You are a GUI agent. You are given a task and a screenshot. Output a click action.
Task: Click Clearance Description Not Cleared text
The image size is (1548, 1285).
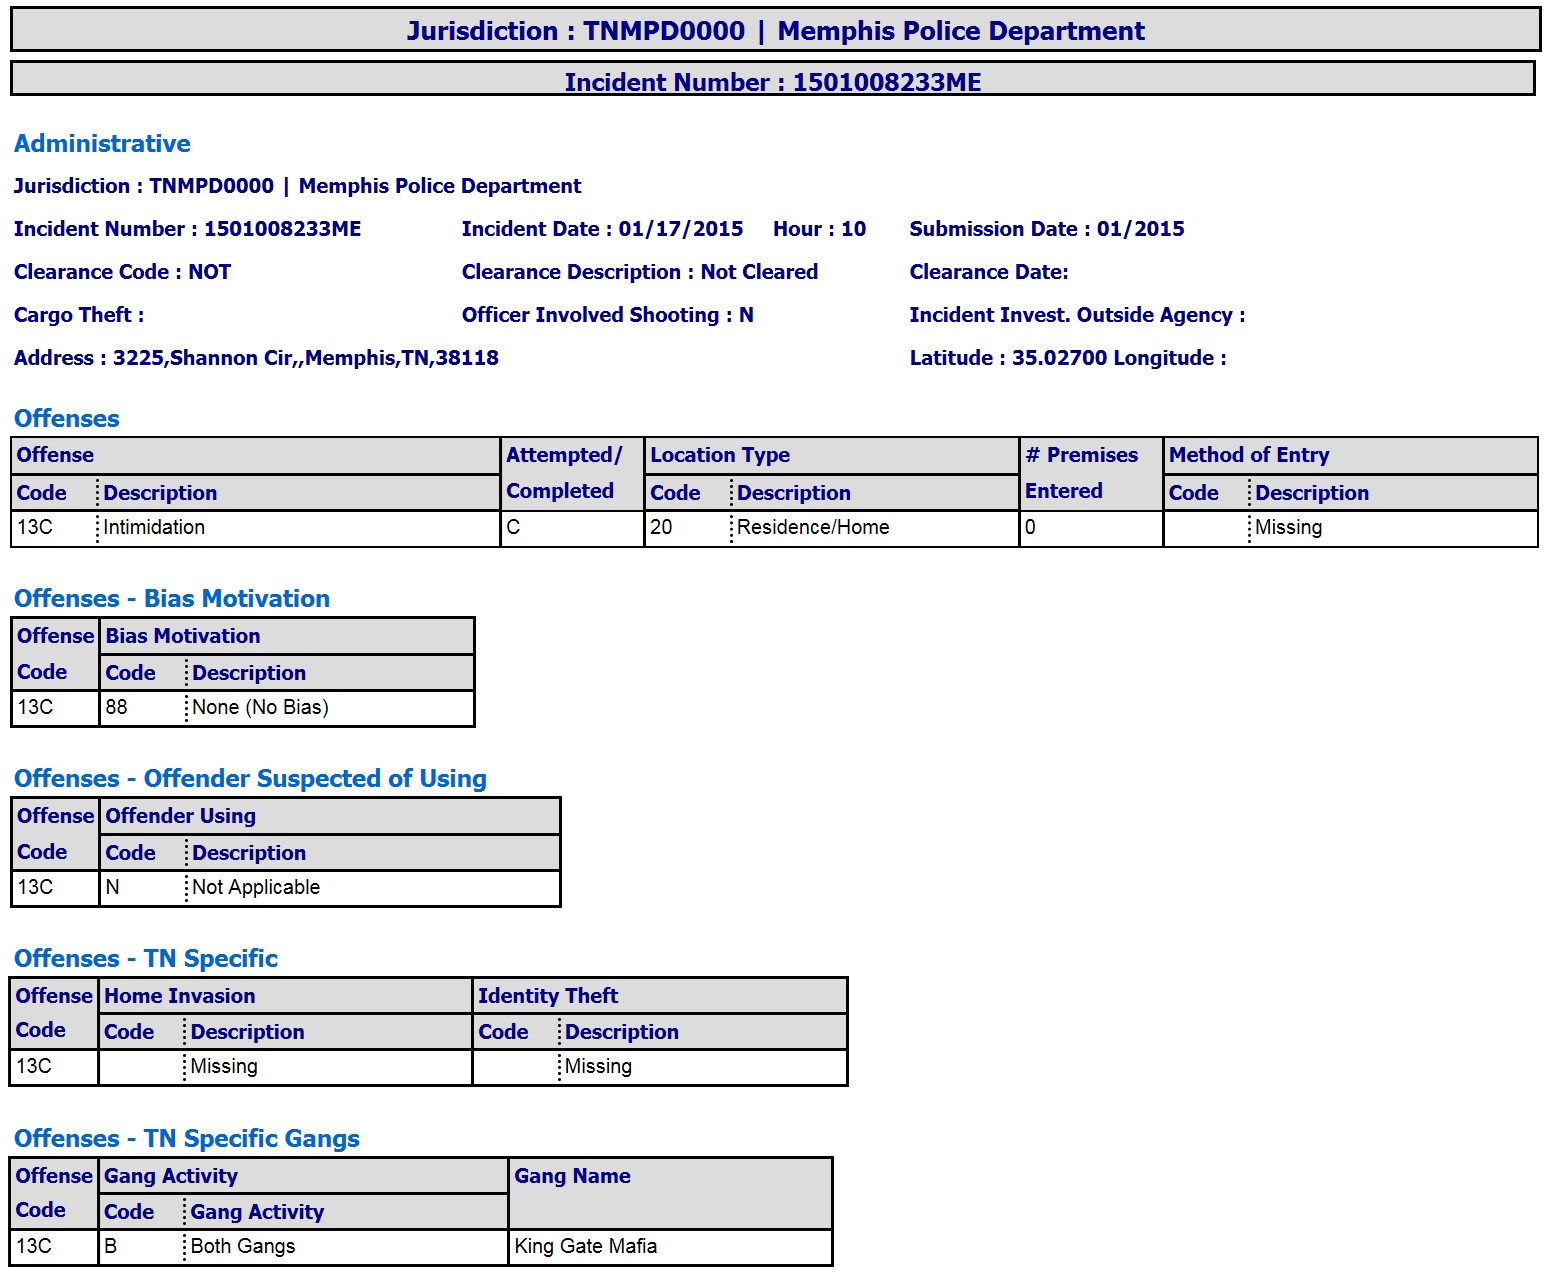coord(640,272)
